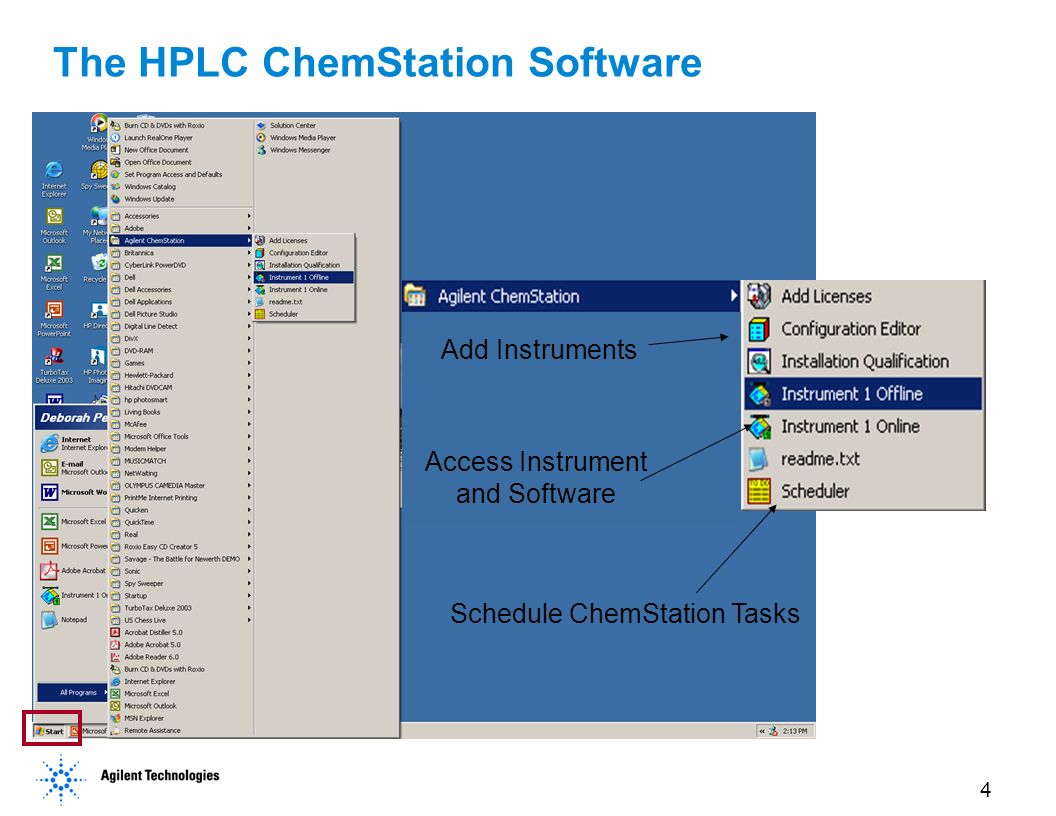The width and height of the screenshot is (1056, 816).
Task: Open US Chess Live folder in programs list
Action: (x=180, y=621)
